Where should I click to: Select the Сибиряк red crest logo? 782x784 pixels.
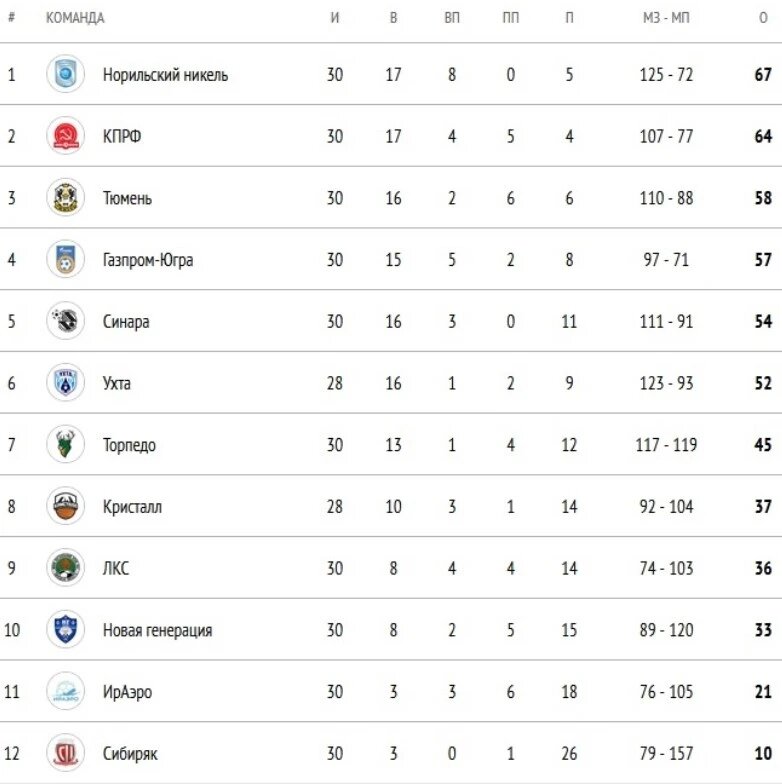tap(66, 753)
